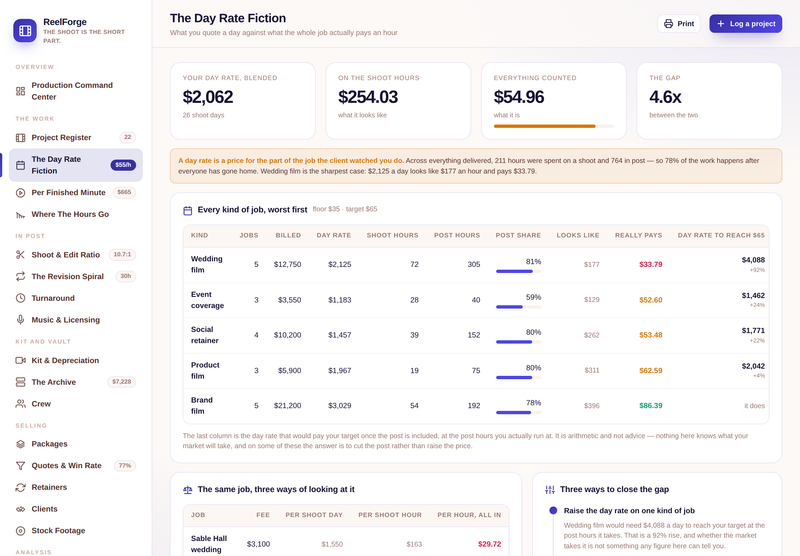Click the Day Rate Fiction calendar icon in sidebar

click(20, 165)
